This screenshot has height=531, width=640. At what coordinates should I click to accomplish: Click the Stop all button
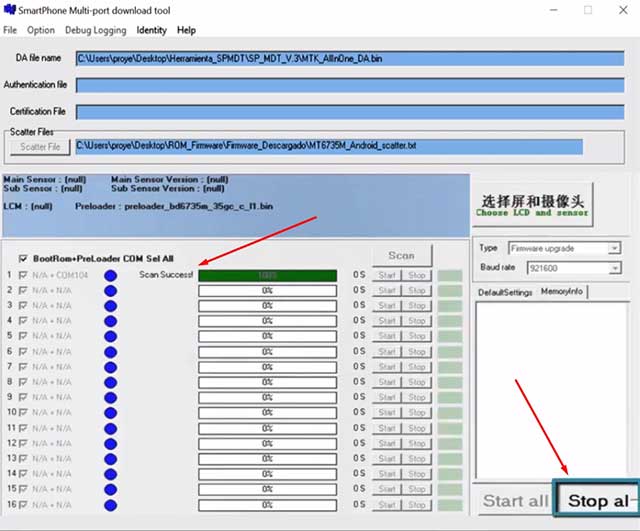[597, 500]
